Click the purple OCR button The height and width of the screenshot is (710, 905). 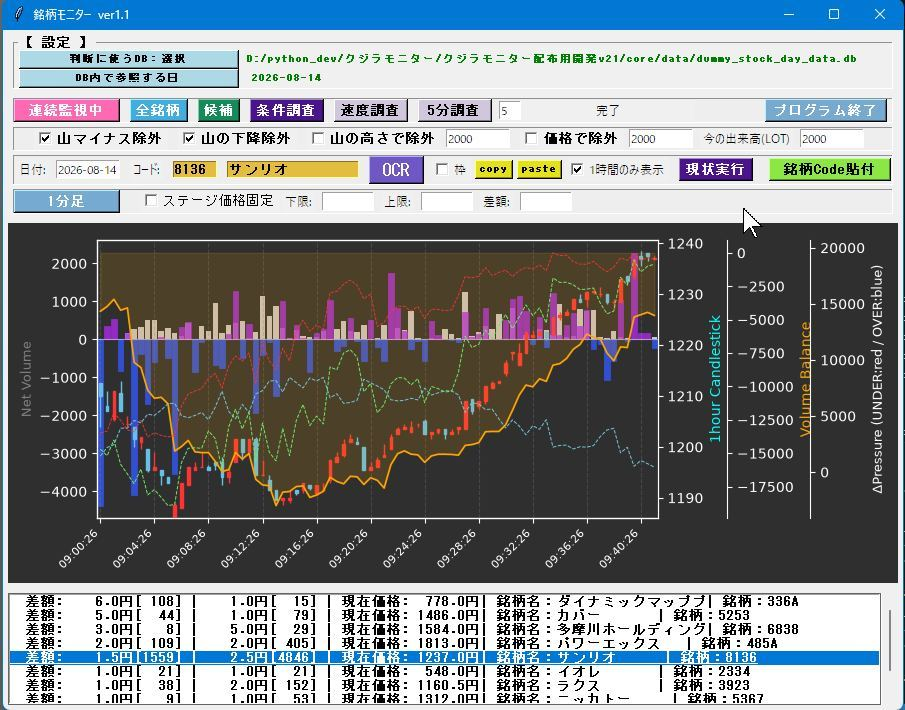click(396, 170)
